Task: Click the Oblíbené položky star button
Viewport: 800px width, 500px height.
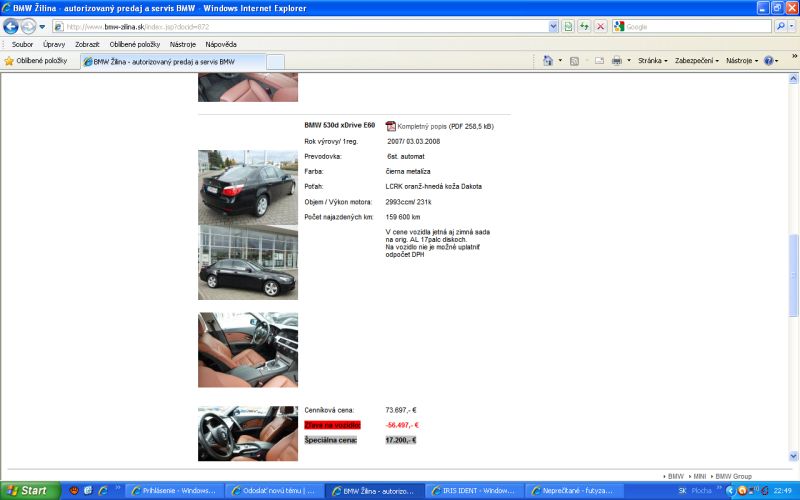Action: point(36,61)
